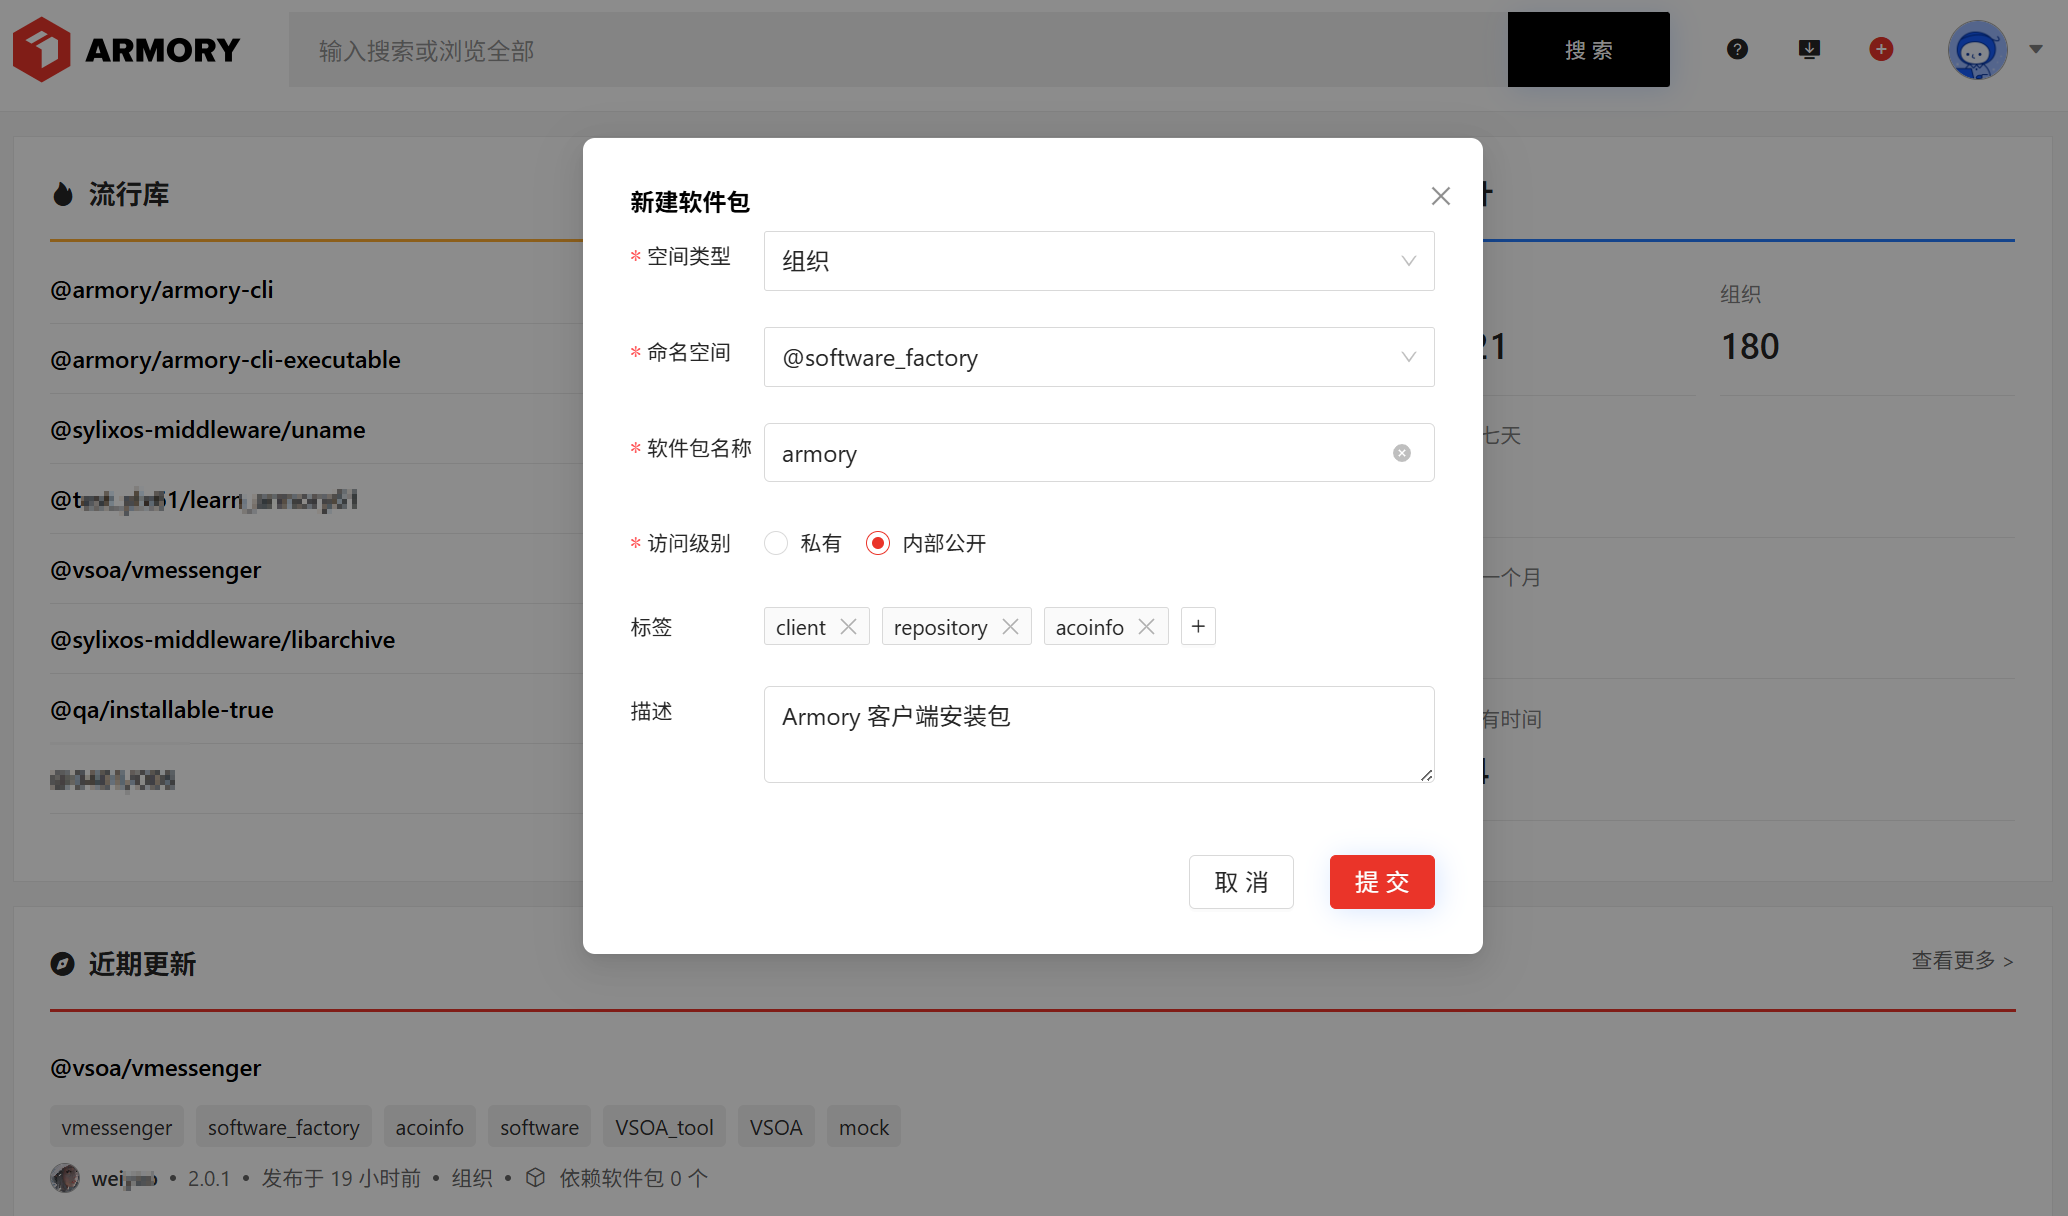The width and height of the screenshot is (2068, 1216).
Task: Click the VSOA_tool tag
Action: click(664, 1127)
